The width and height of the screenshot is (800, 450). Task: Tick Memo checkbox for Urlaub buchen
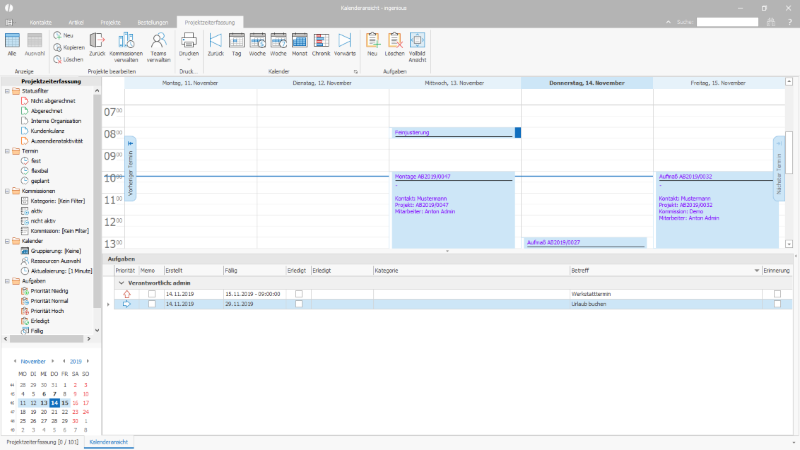[152, 304]
